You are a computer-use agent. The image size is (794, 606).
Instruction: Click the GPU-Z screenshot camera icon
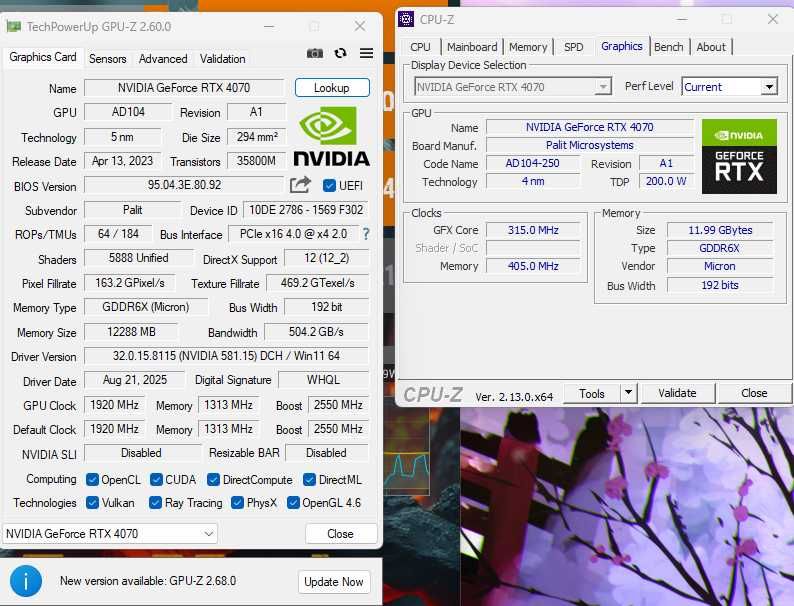point(314,53)
